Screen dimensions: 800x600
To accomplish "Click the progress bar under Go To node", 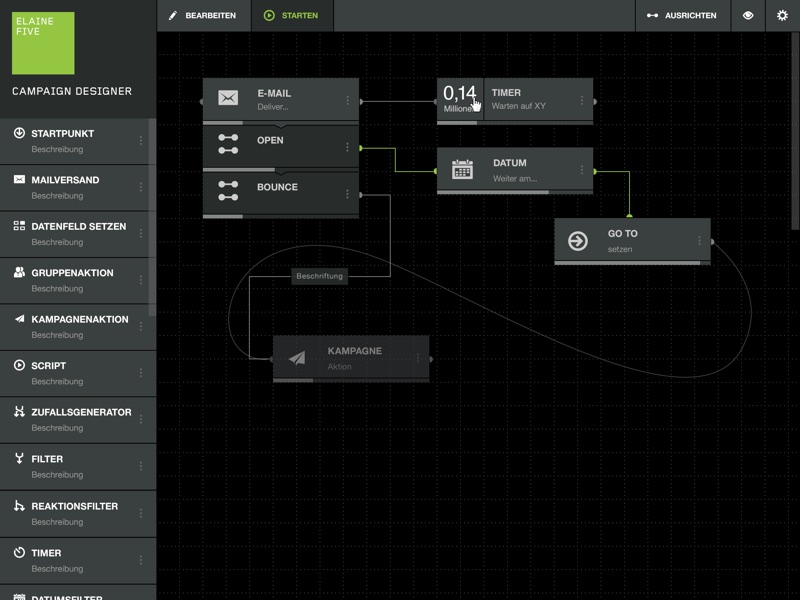I will [632, 263].
